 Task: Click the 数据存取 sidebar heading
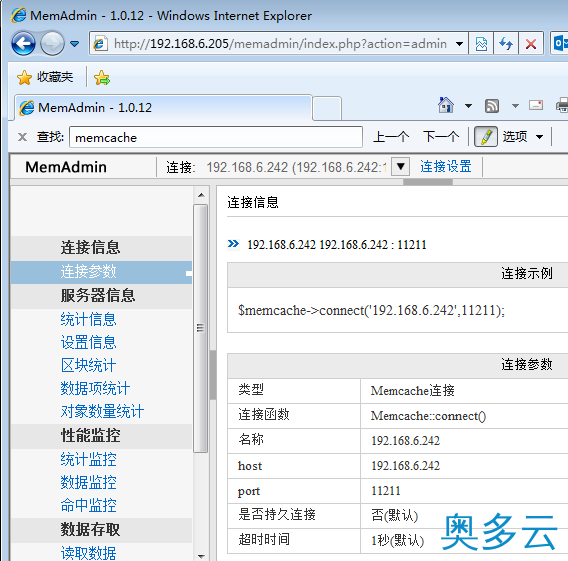click(x=91, y=529)
